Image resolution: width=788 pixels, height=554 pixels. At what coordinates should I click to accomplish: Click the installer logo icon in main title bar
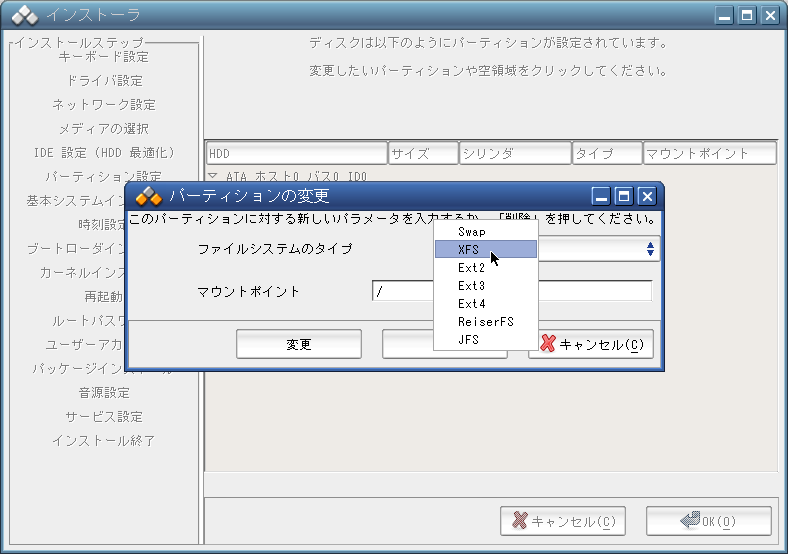[25, 15]
